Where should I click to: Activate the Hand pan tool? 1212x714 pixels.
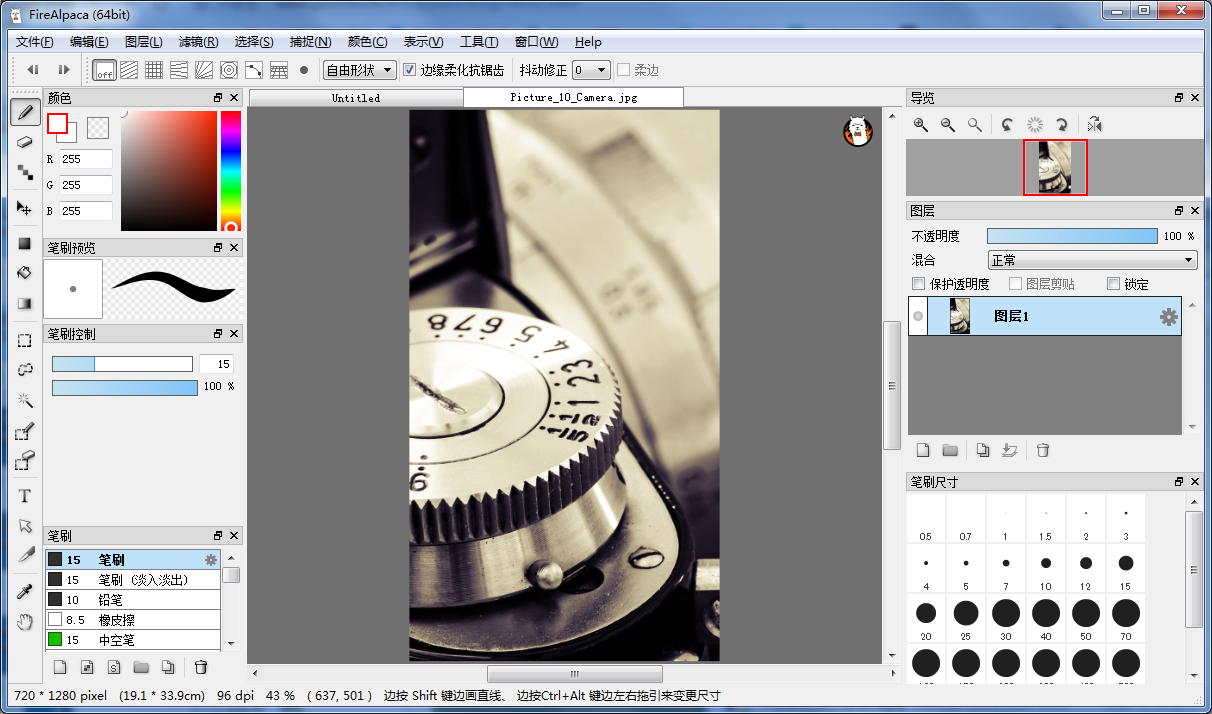tap(25, 622)
